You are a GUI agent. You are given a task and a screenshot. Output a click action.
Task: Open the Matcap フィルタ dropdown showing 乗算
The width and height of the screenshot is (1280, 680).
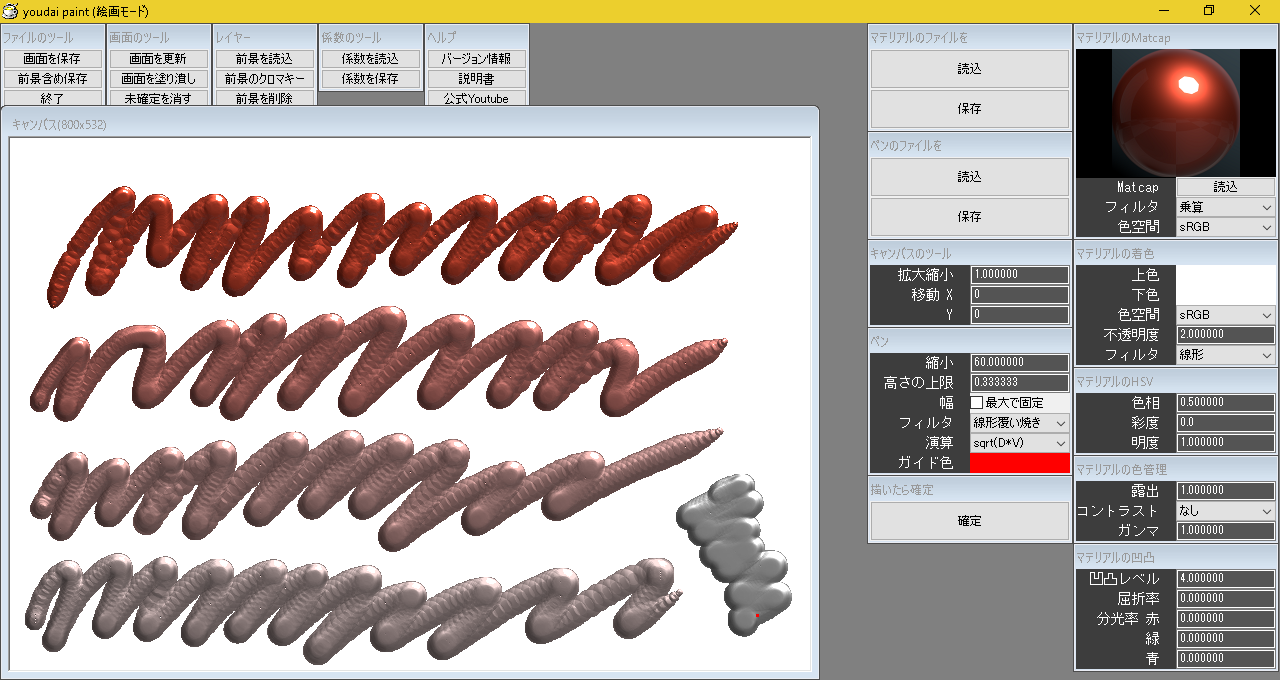click(1225, 207)
